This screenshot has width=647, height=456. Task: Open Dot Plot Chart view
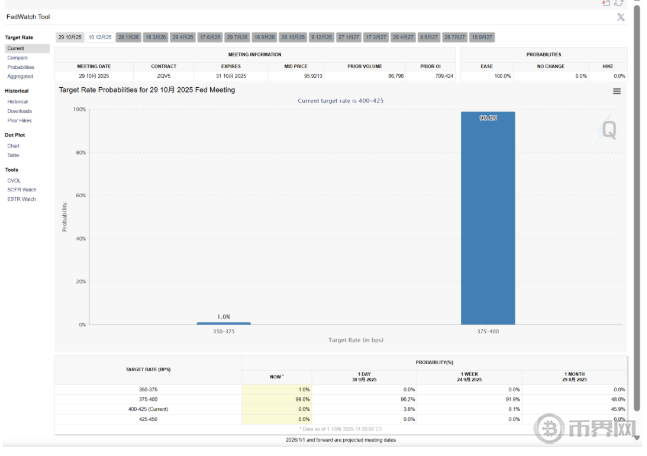(x=13, y=146)
